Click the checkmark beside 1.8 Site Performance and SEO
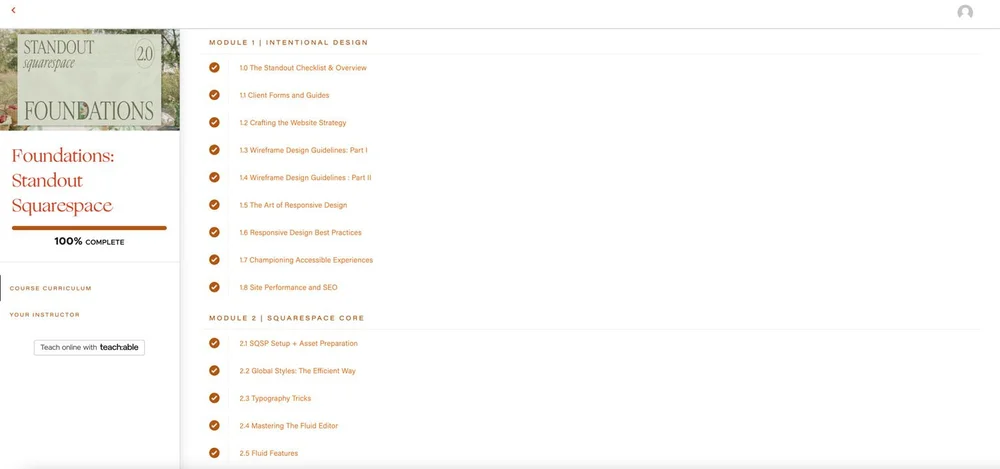 click(x=214, y=287)
